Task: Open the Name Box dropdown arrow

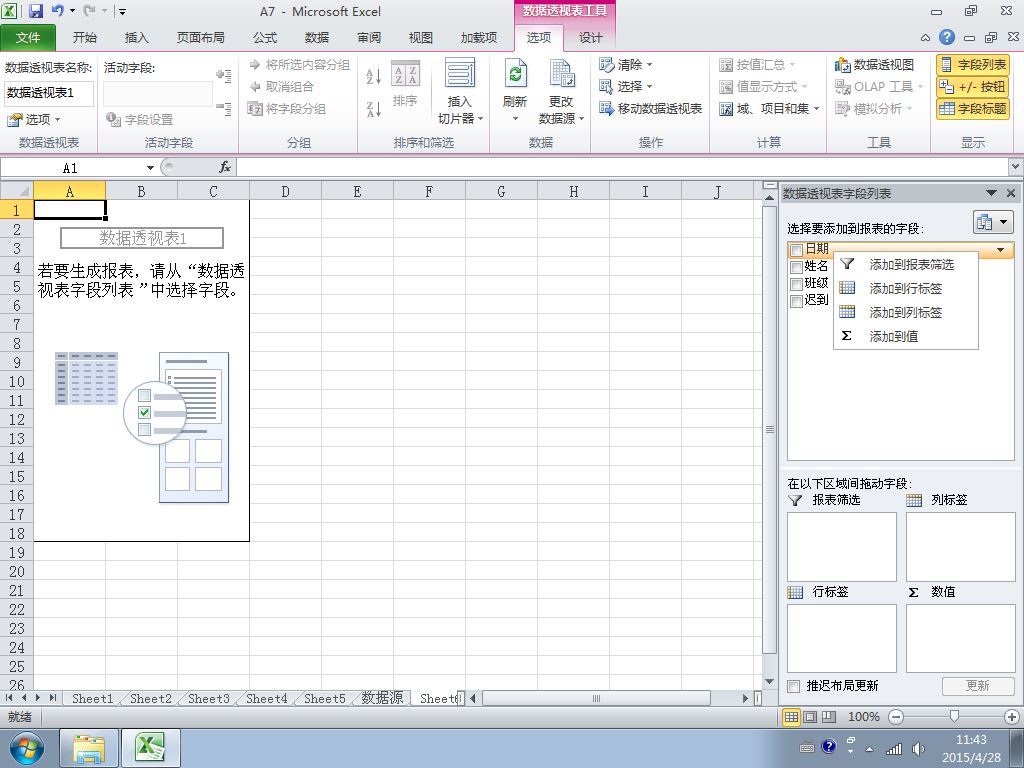Action: coord(150,168)
